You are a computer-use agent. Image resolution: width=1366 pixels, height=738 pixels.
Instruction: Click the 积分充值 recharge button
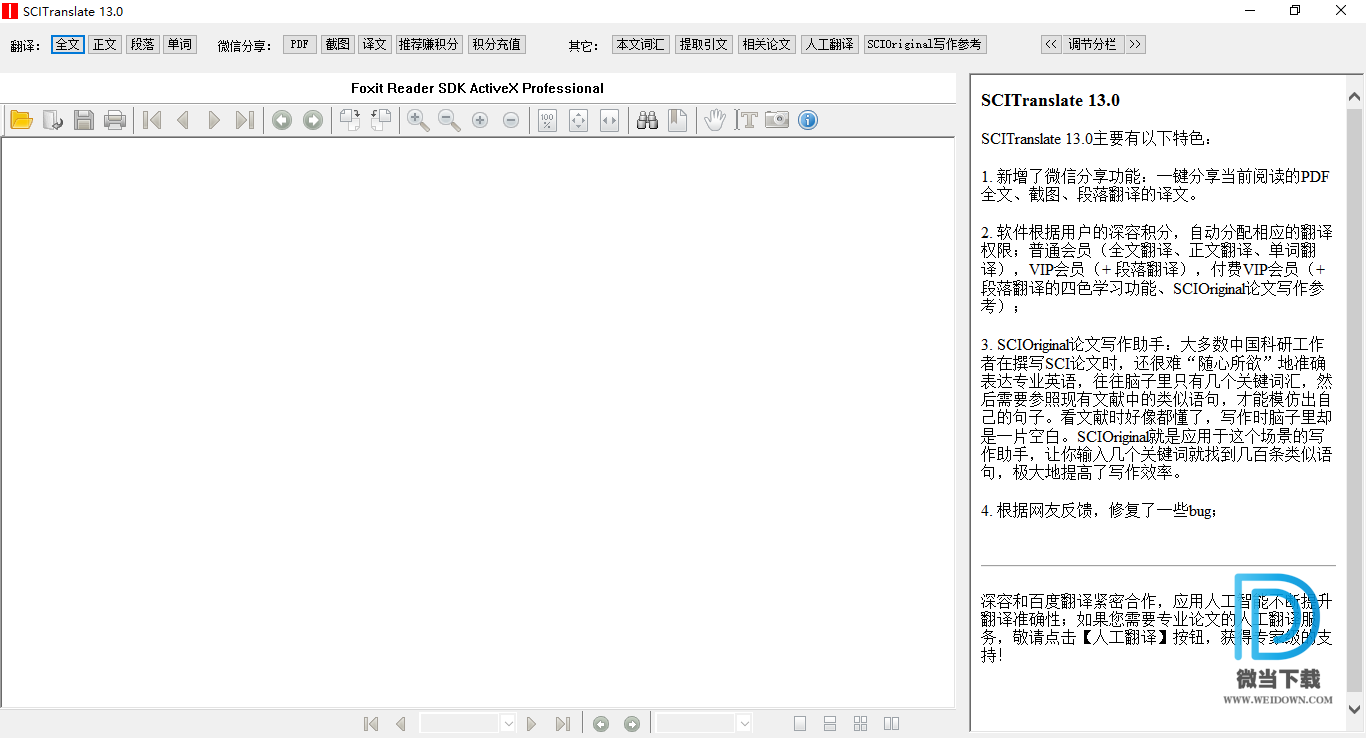click(x=497, y=45)
